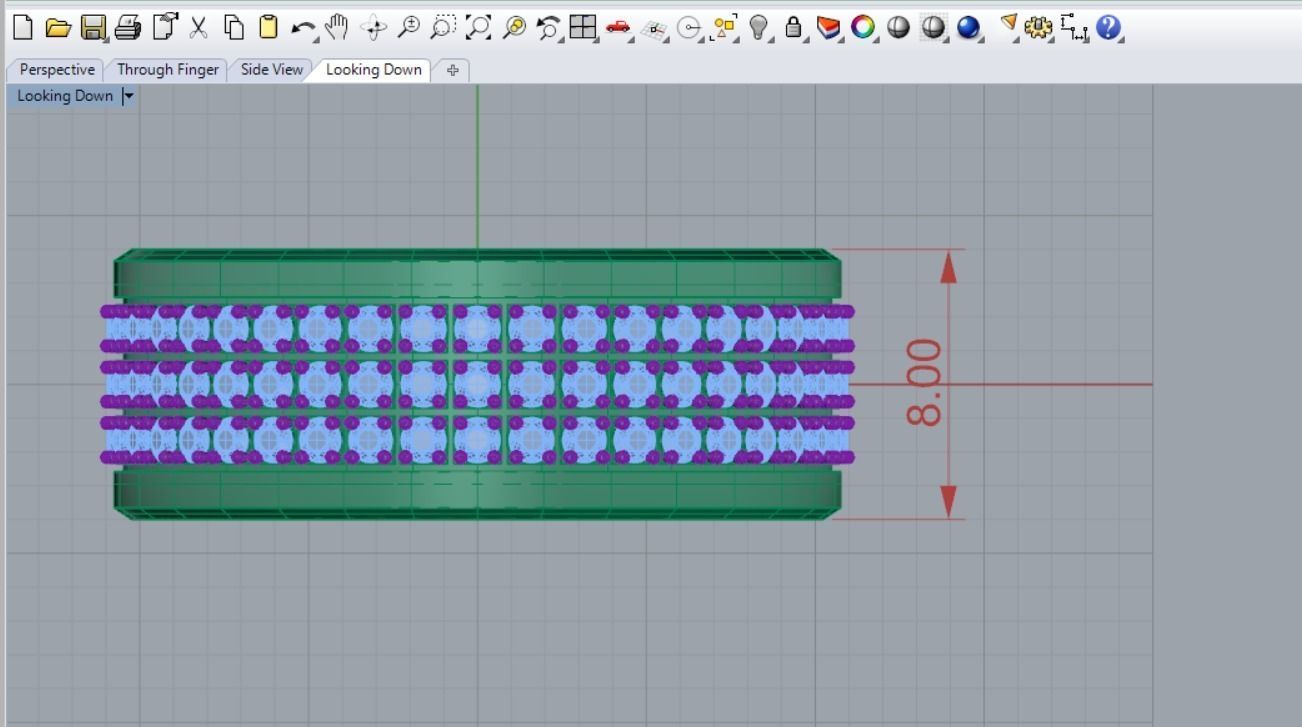1302x727 pixels.
Task: Open Document Properties icon
Action: point(164,28)
